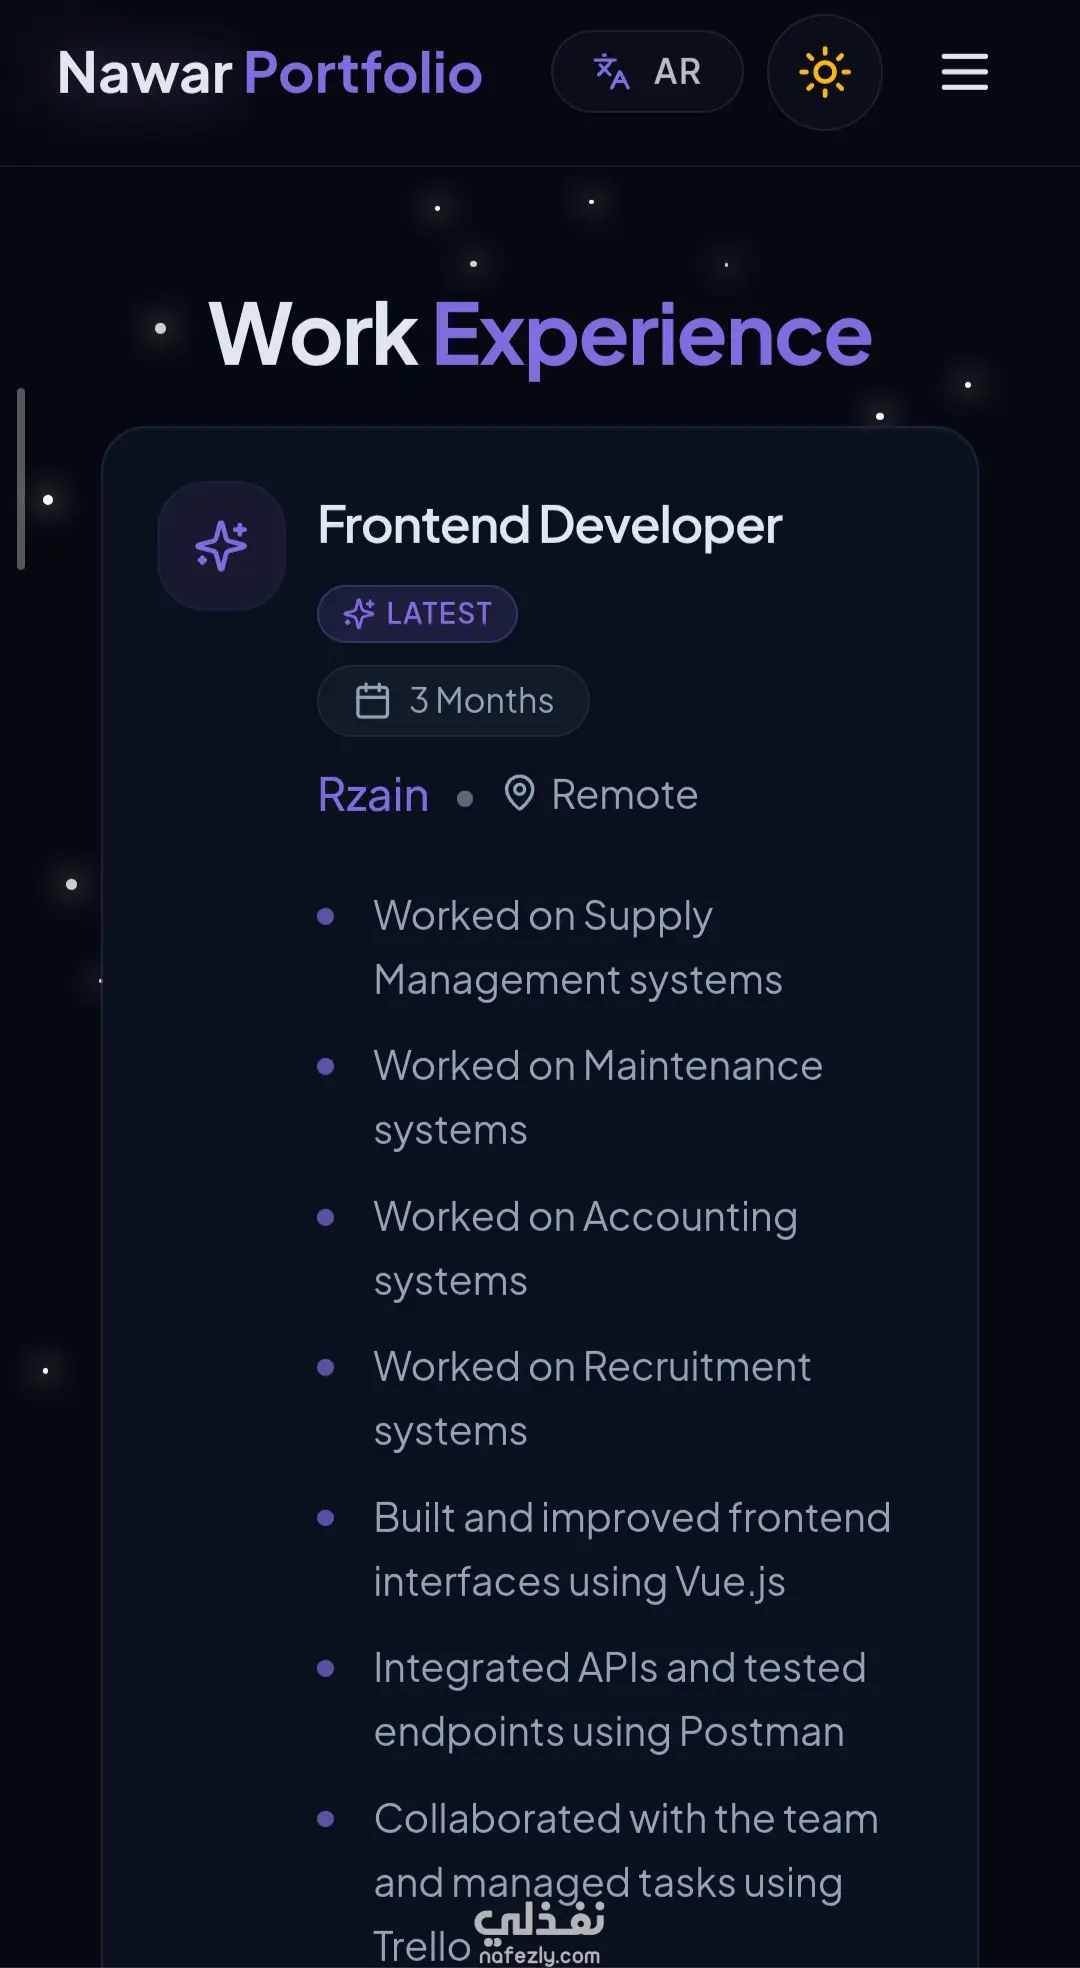The width and height of the screenshot is (1080, 1968).
Task: Select the Postman API integration entry
Action: [x=620, y=1700]
